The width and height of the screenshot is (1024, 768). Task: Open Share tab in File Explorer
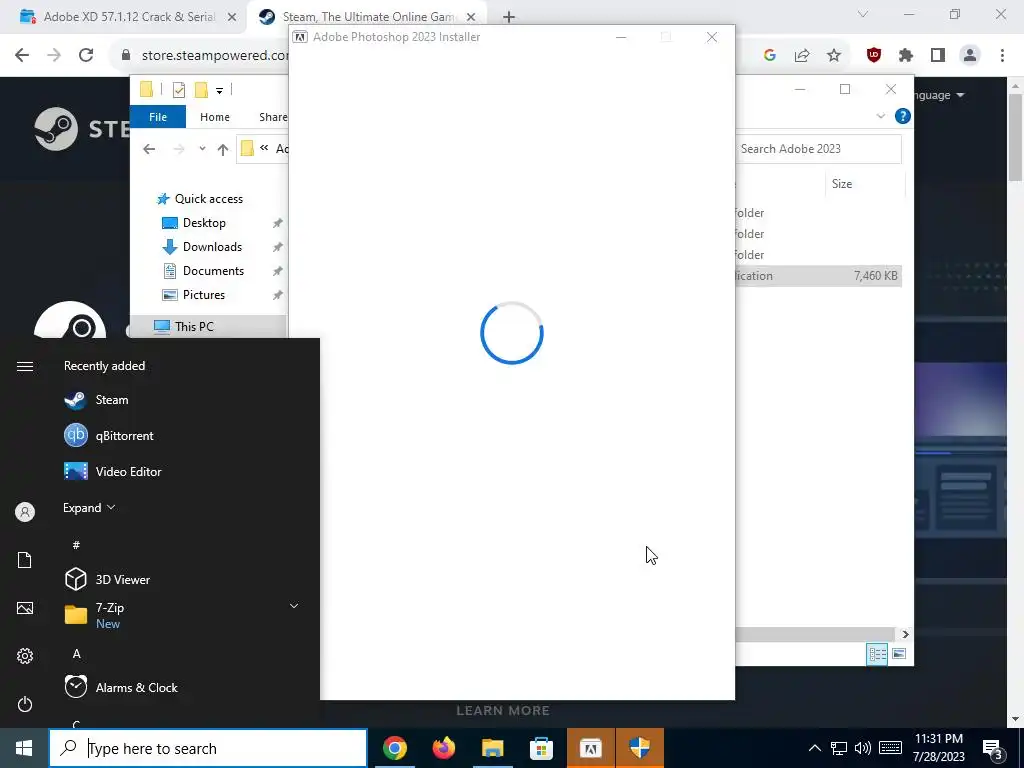click(x=273, y=117)
